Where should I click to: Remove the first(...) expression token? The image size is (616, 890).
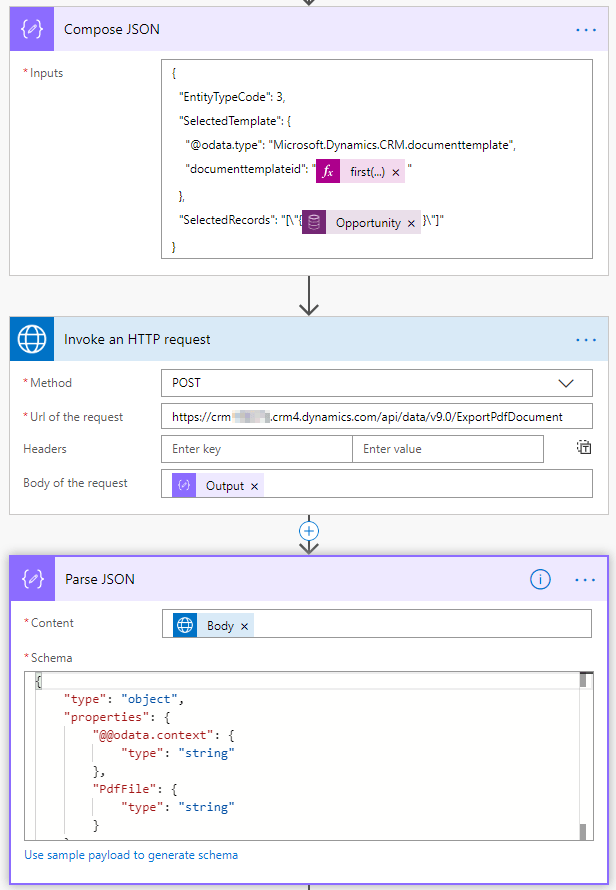tap(396, 172)
